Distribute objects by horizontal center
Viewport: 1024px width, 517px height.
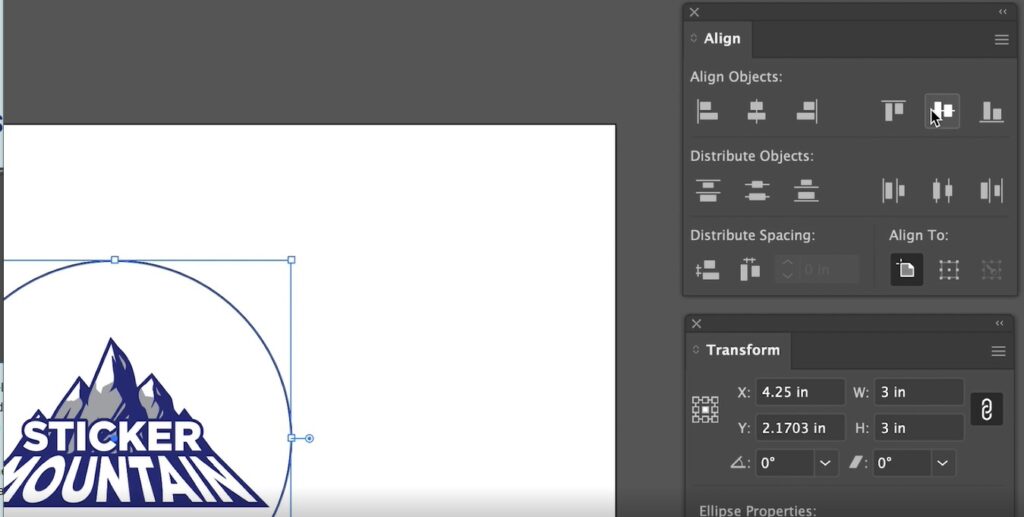tap(942, 191)
